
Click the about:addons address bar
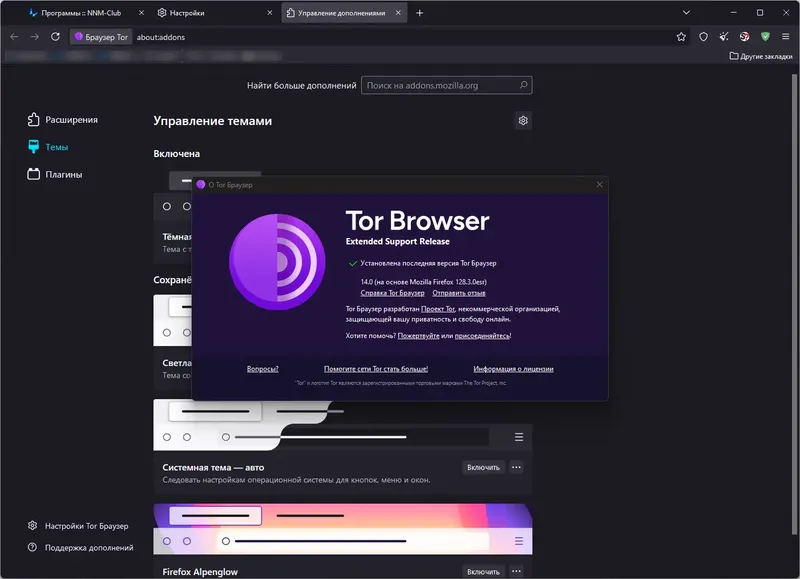(x=402, y=37)
